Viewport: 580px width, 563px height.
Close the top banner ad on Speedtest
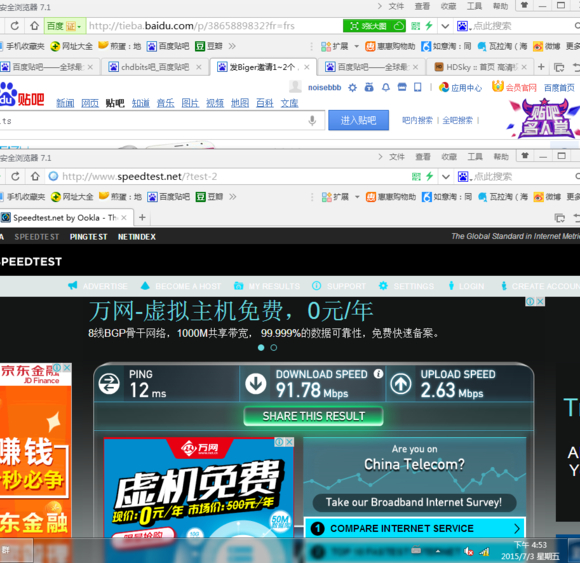tap(540, 301)
